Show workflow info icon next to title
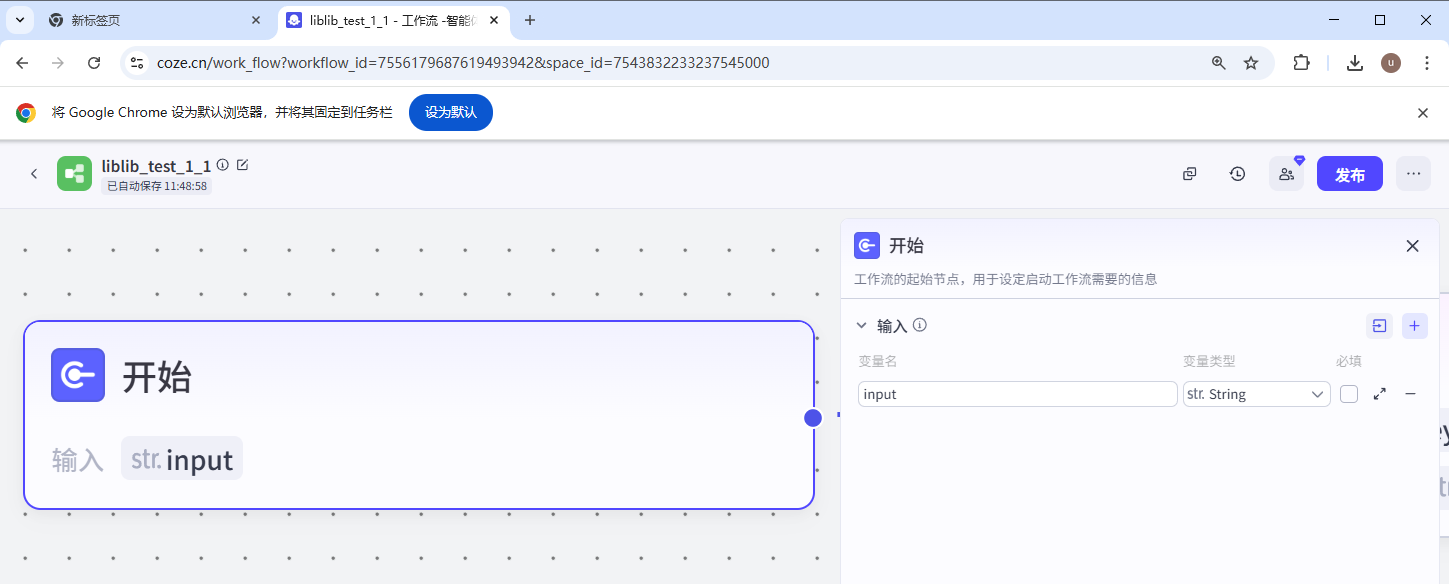The width and height of the screenshot is (1449, 584). tap(222, 165)
